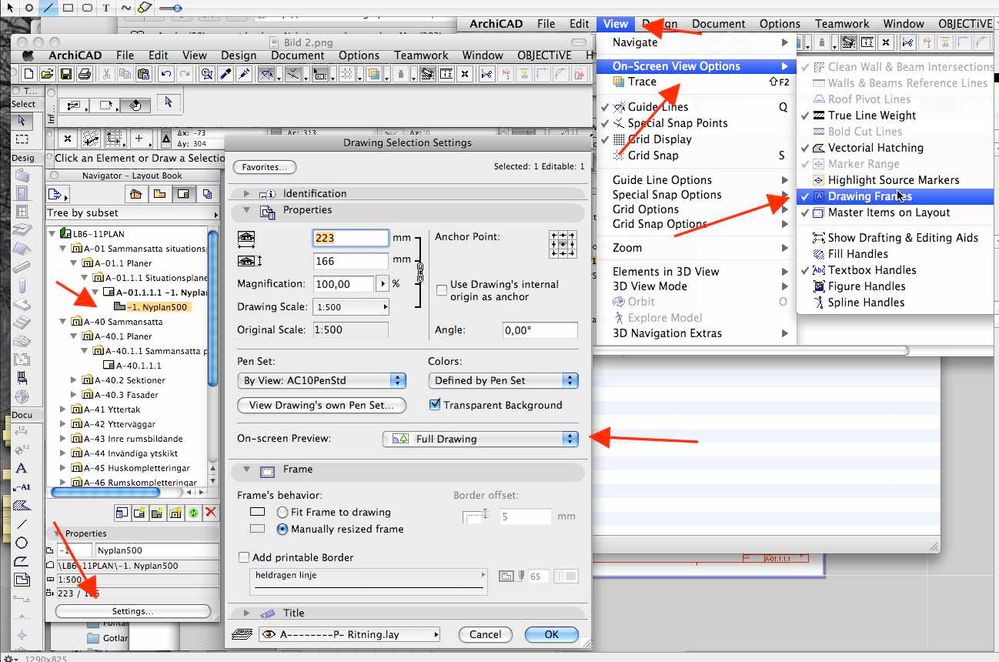Open the Tree by subset dropdown
The width and height of the screenshot is (999, 662).
pos(133,213)
